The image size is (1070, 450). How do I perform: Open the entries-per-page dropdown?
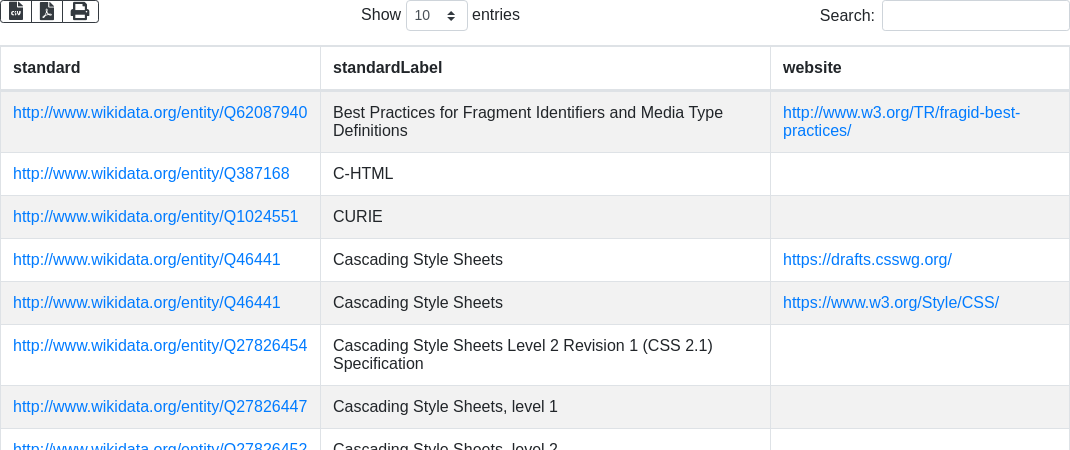pyautogui.click(x=437, y=16)
